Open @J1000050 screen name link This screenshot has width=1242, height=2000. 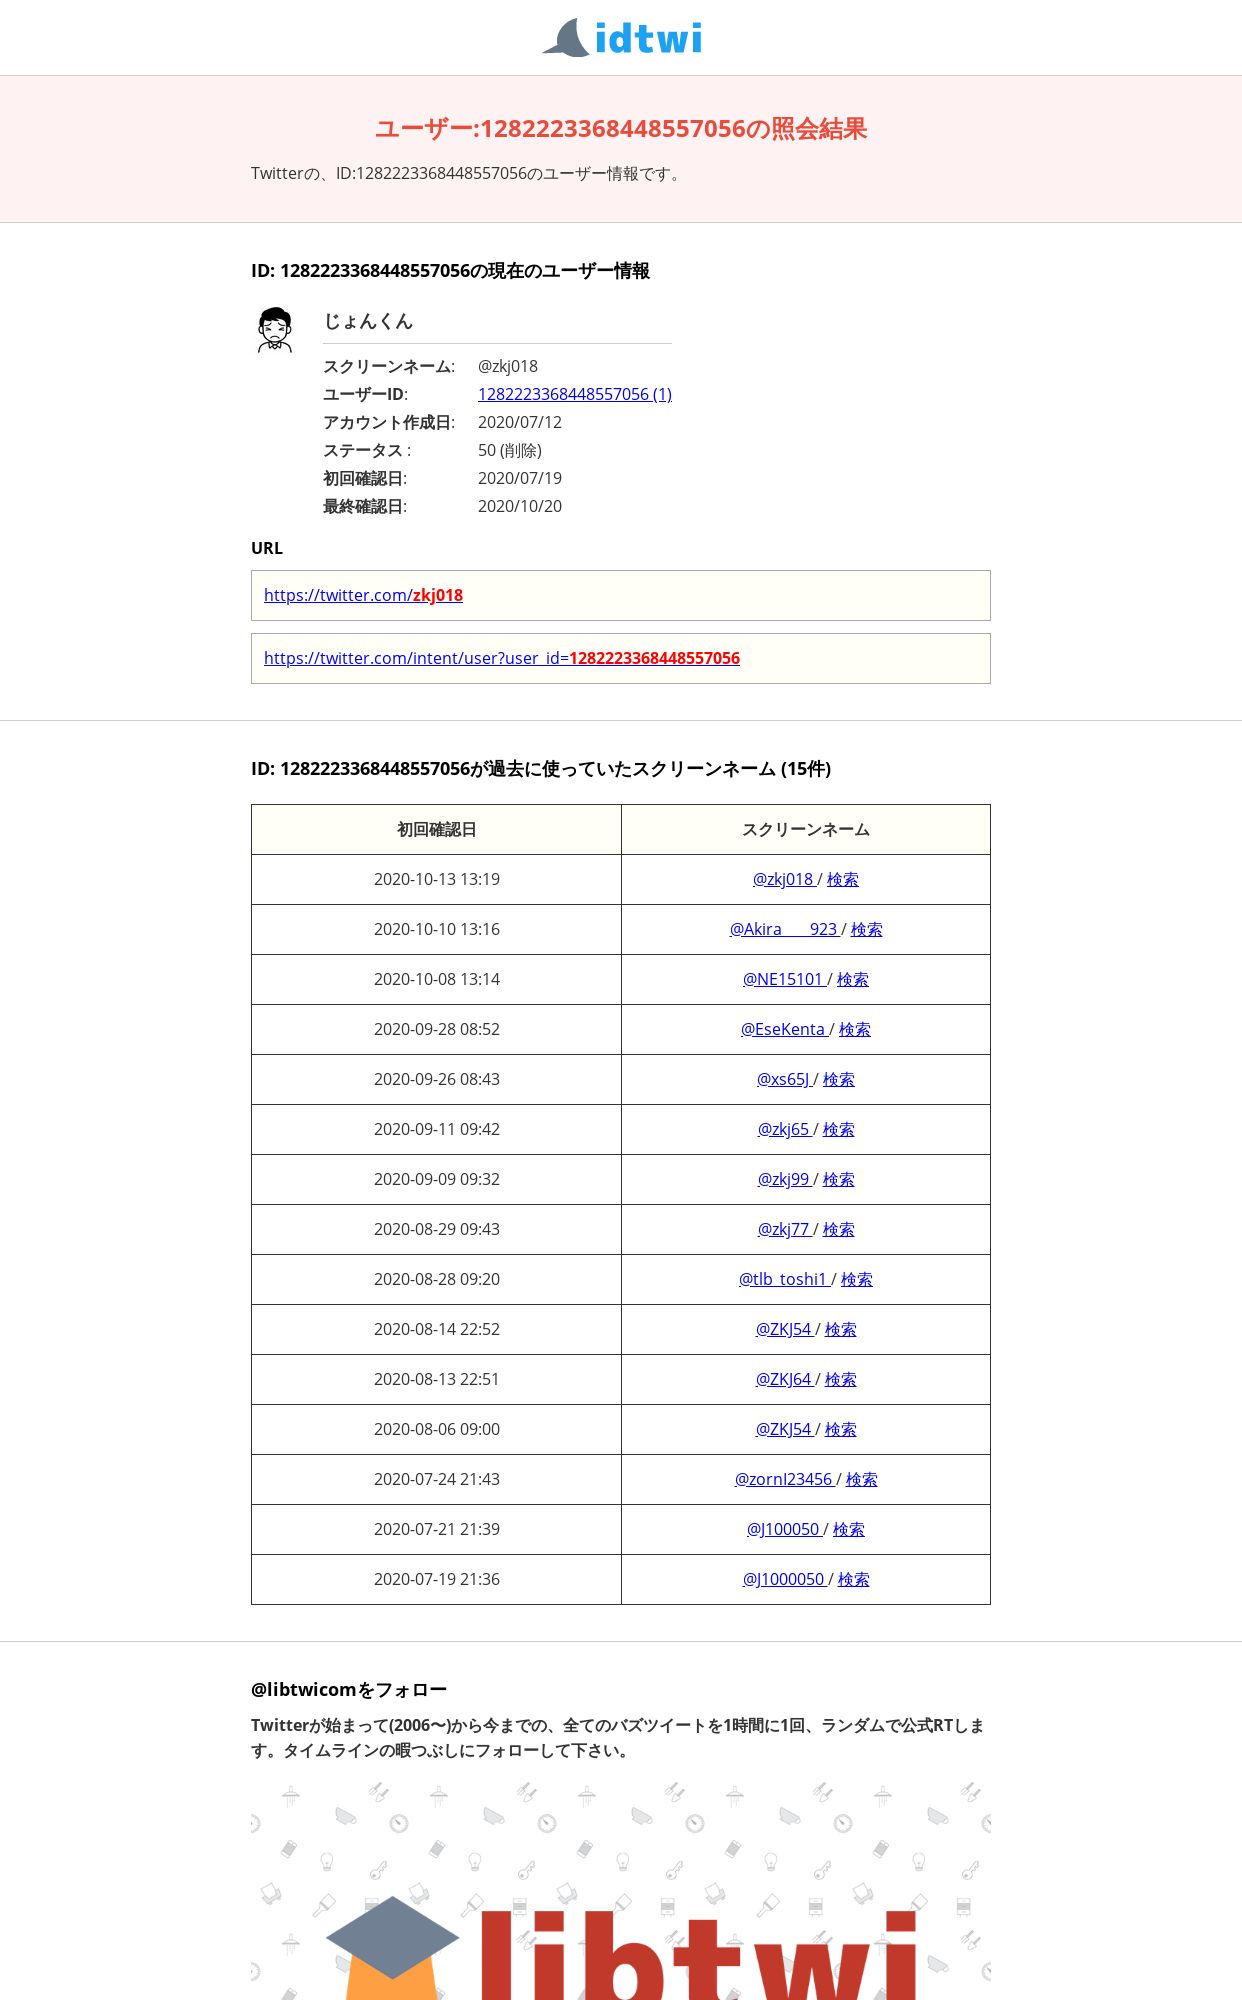coord(785,1579)
